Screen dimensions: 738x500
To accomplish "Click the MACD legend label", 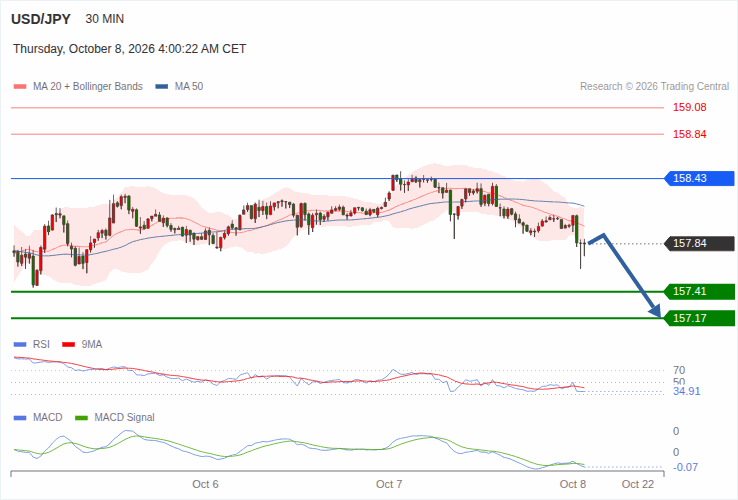I will [x=48, y=418].
